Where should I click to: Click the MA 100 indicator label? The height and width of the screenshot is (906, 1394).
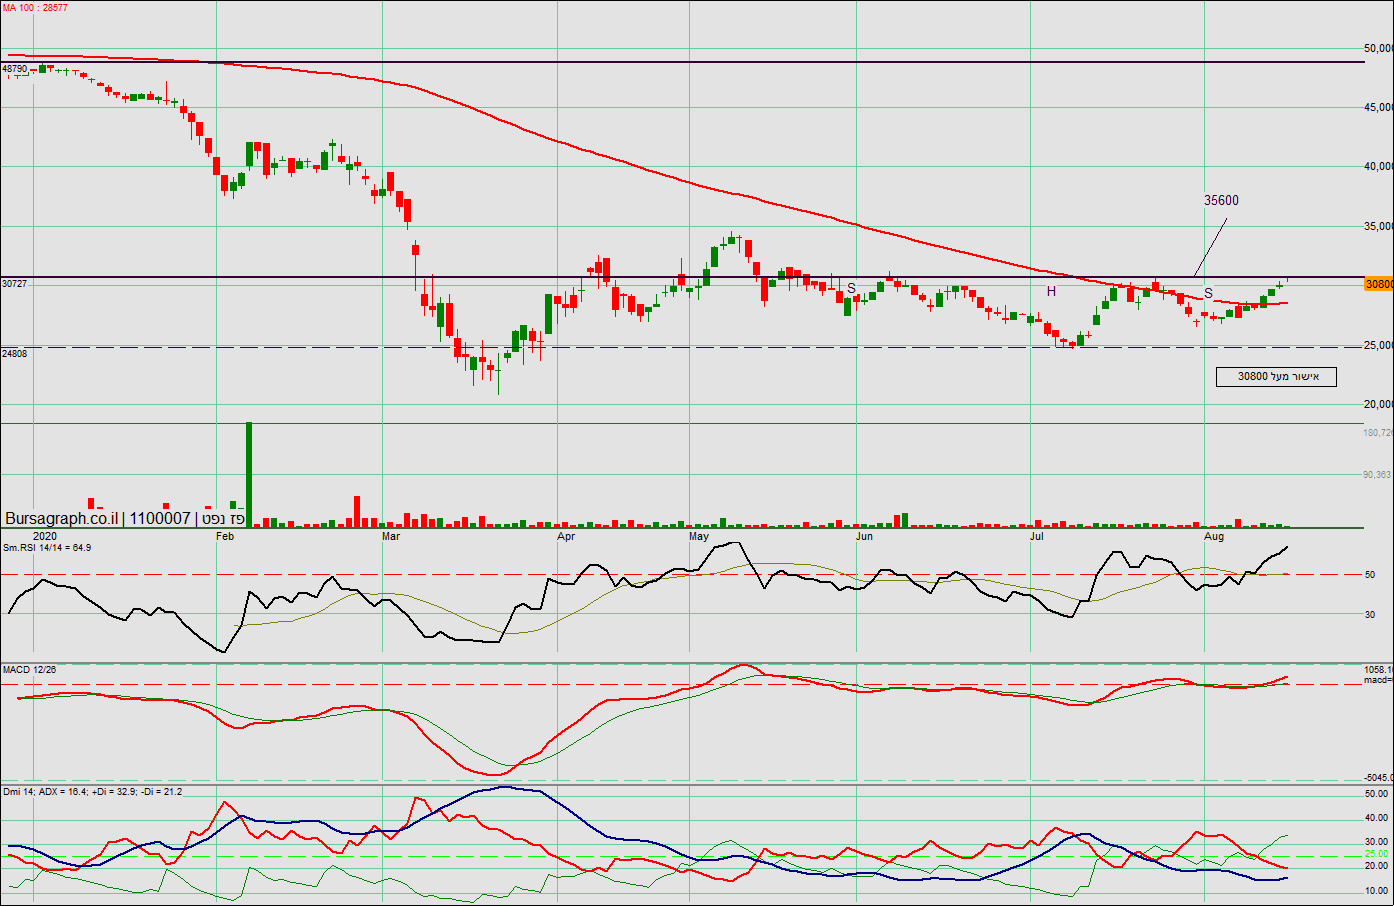[35, 8]
